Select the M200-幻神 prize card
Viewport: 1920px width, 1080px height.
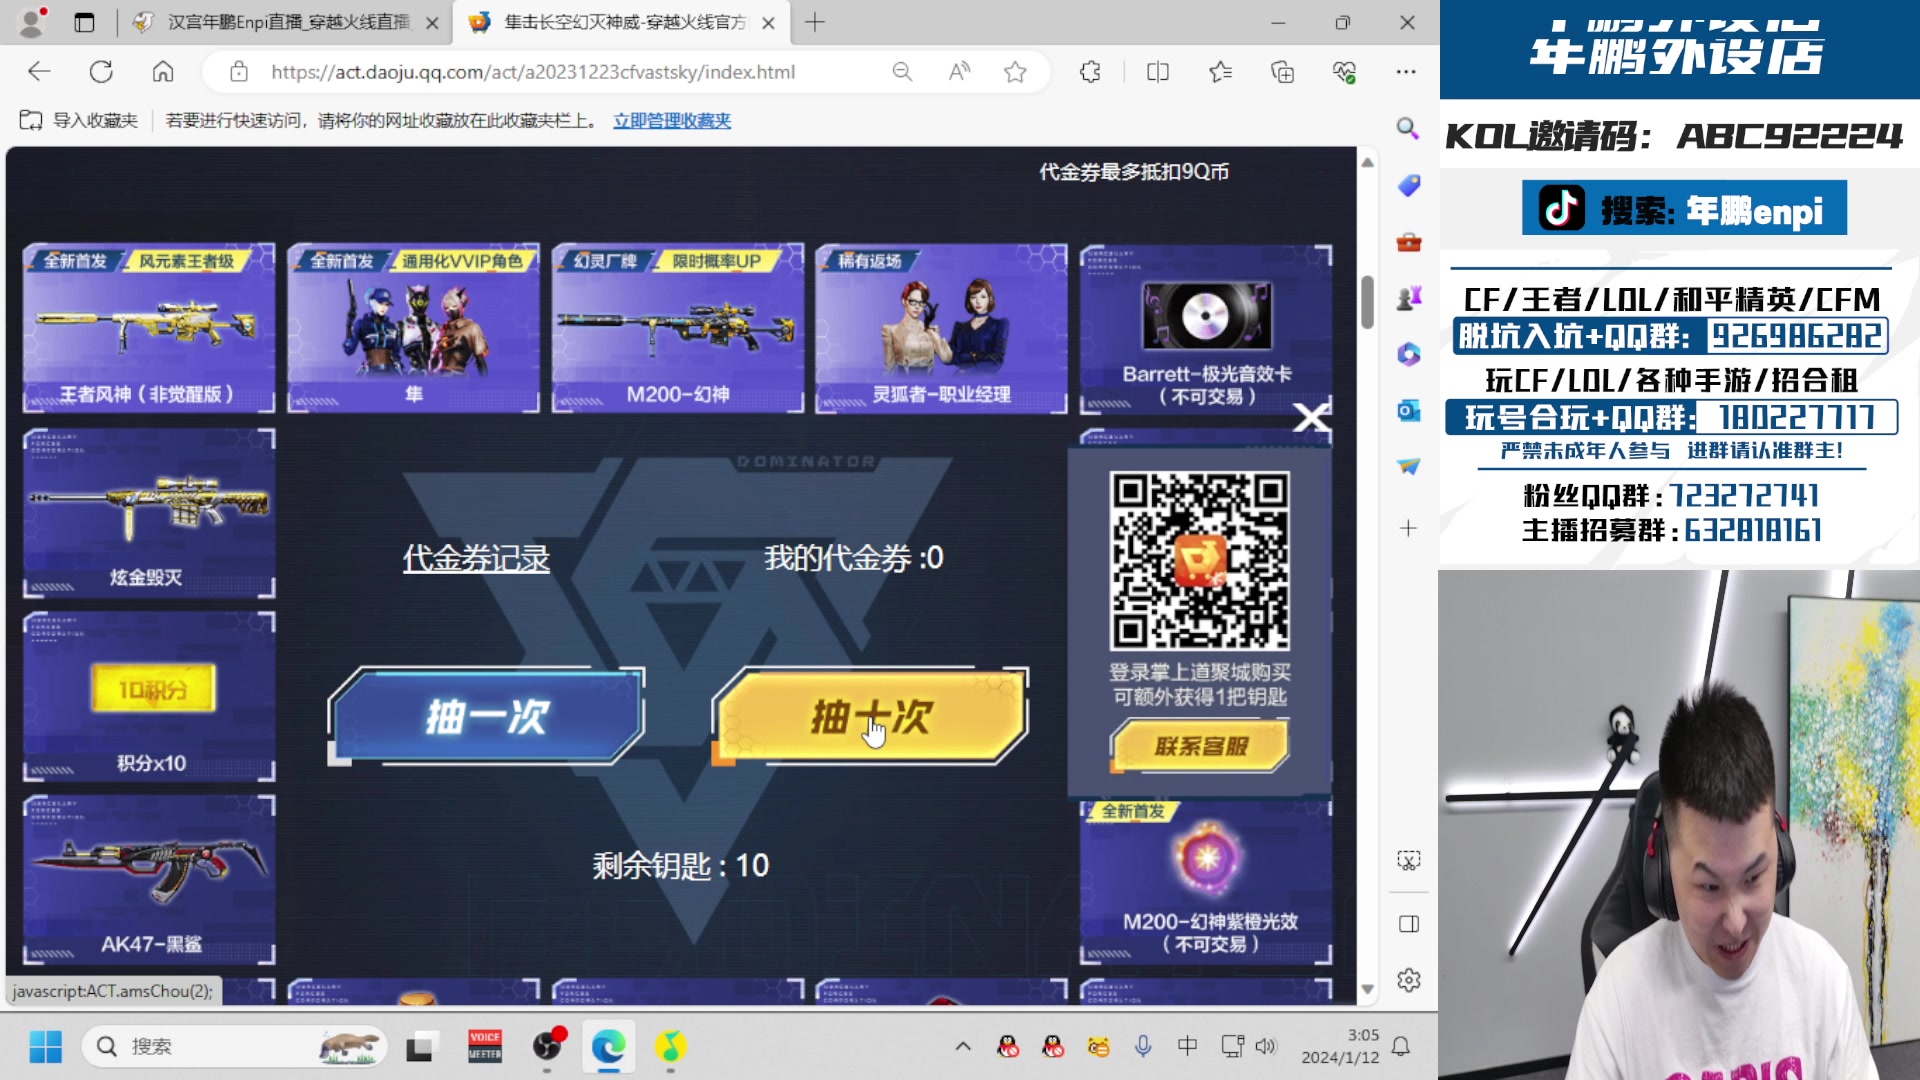click(677, 328)
